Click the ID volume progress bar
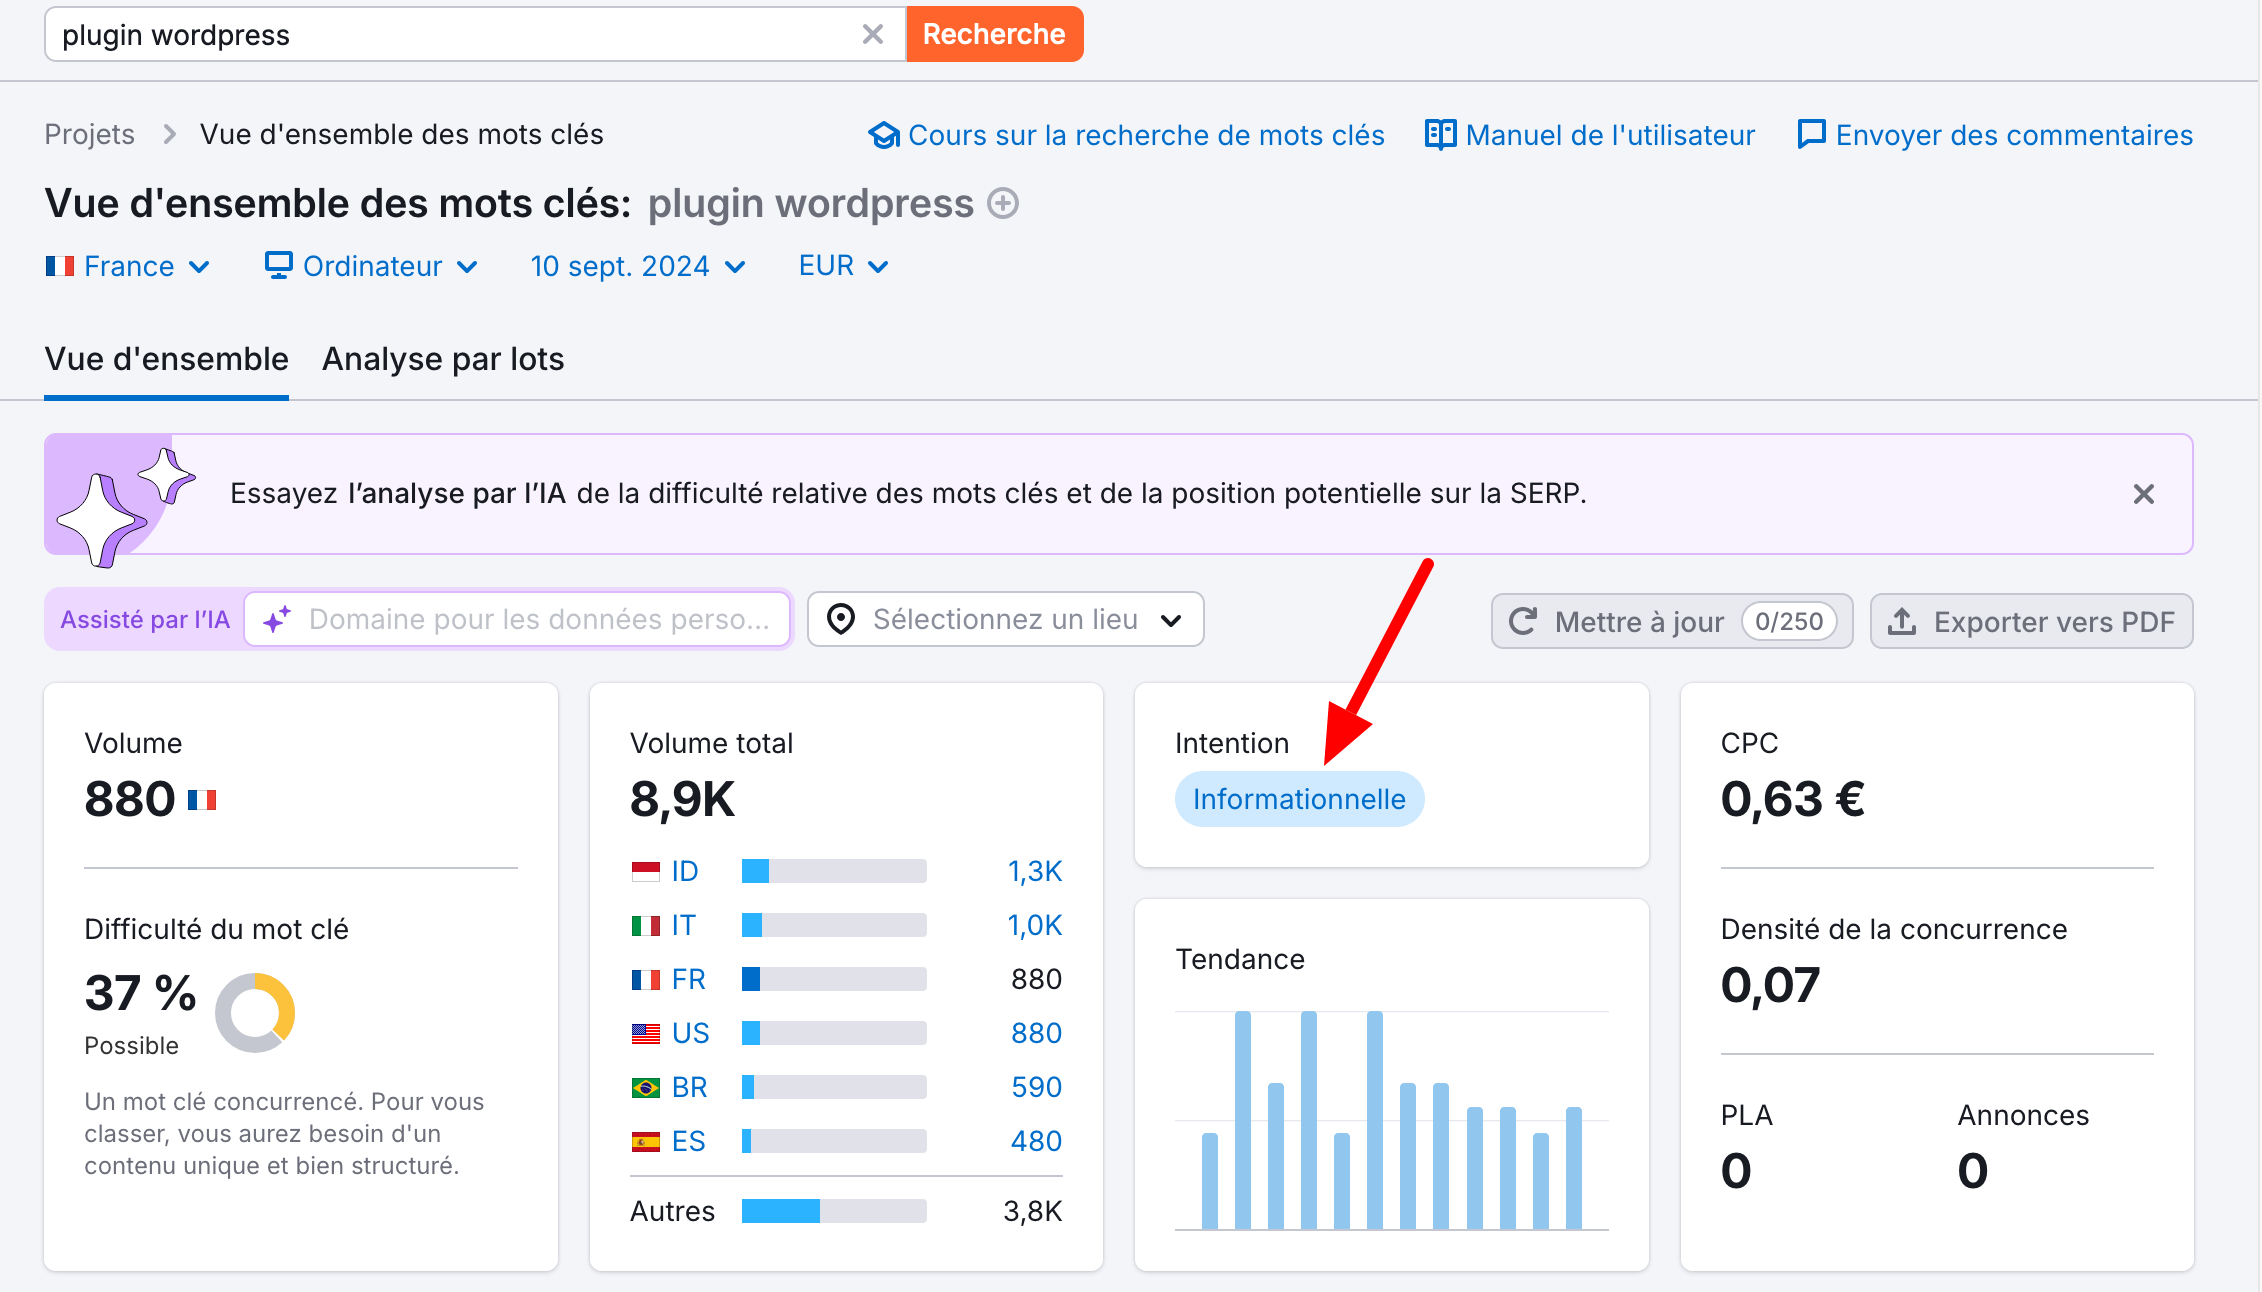The image size is (2262, 1292). (834, 871)
